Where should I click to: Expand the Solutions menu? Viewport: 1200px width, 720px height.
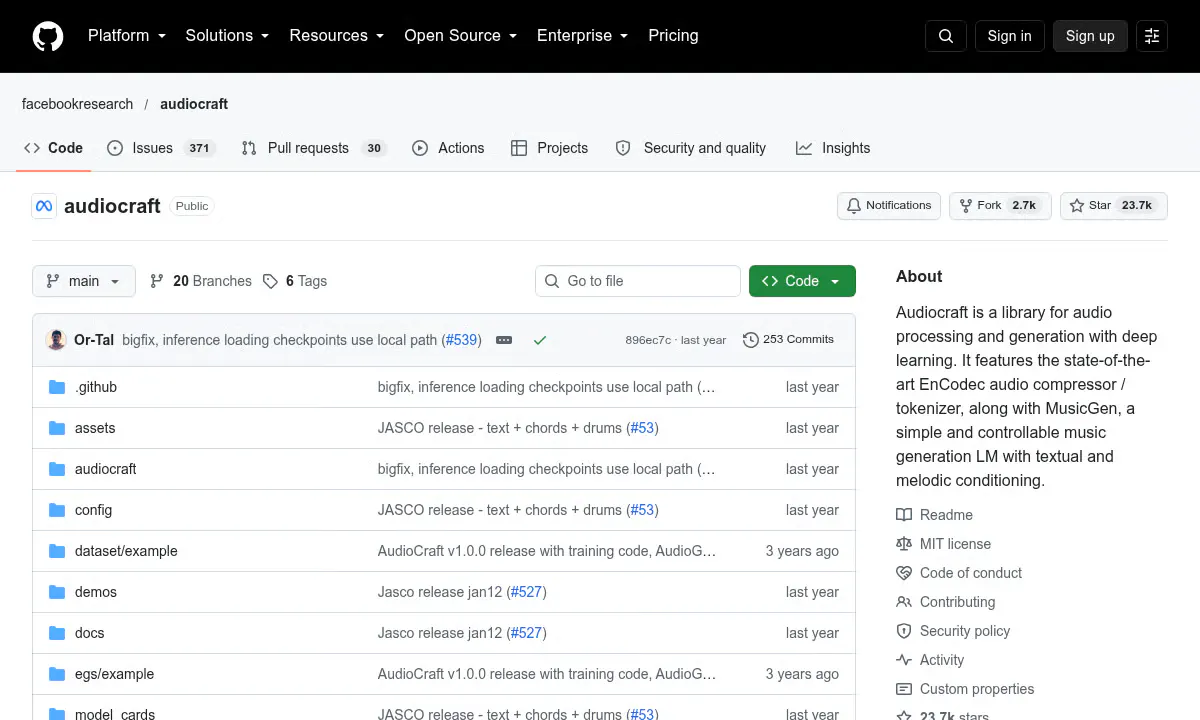(227, 36)
